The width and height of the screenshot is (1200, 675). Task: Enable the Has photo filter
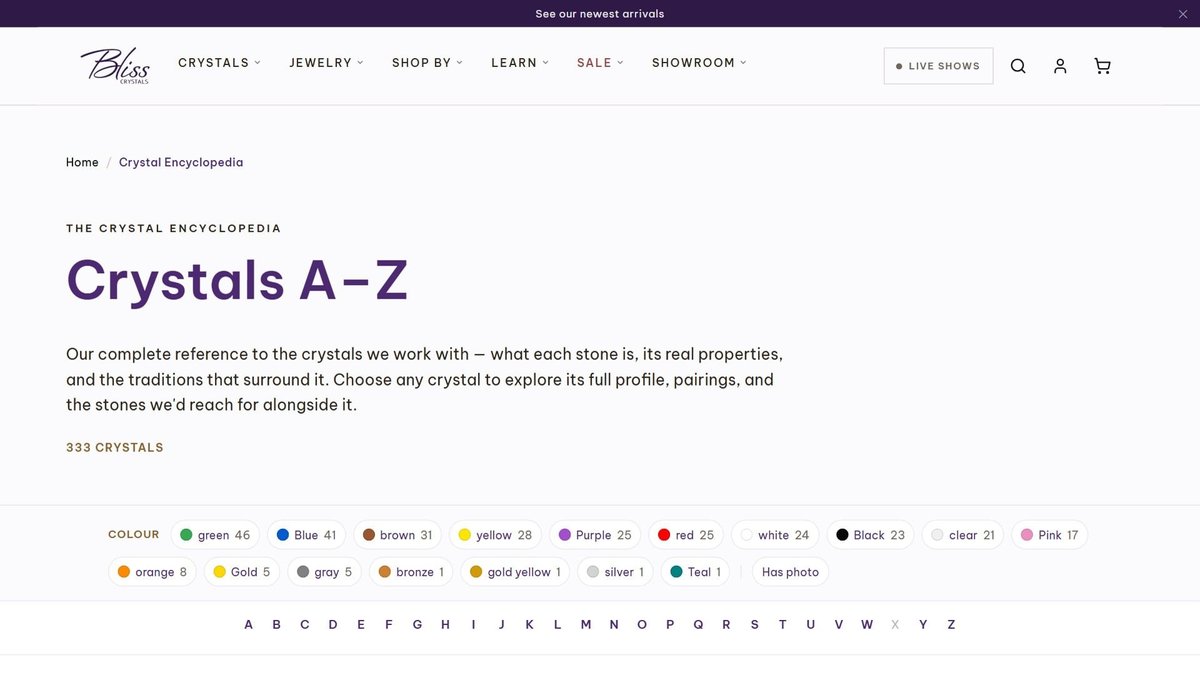pos(790,572)
